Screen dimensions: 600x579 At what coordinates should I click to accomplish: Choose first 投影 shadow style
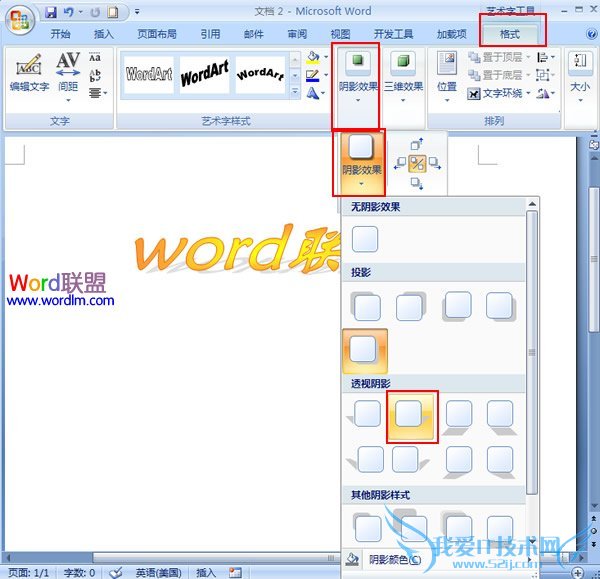pos(366,306)
